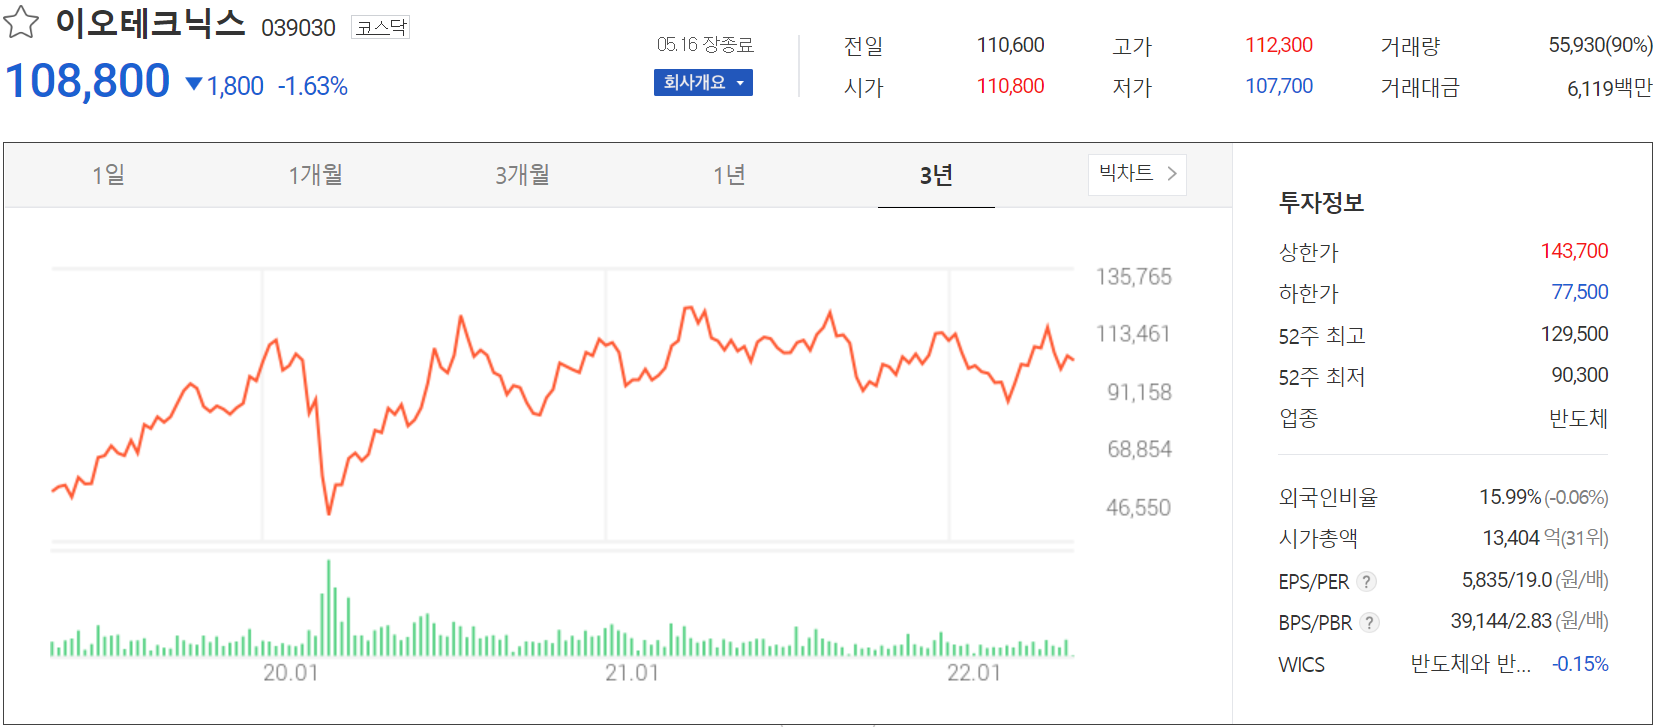Open 빅차트 full chart link
1656x727 pixels.
pos(1137,174)
